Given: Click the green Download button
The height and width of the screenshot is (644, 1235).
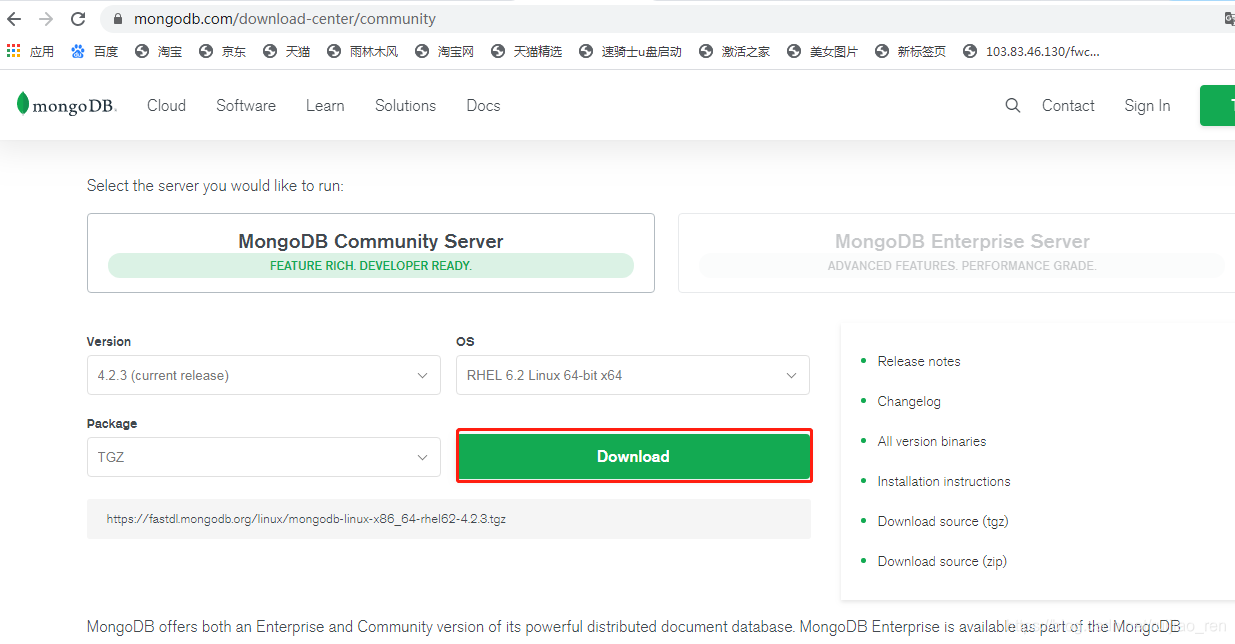Looking at the screenshot, I should [x=633, y=456].
